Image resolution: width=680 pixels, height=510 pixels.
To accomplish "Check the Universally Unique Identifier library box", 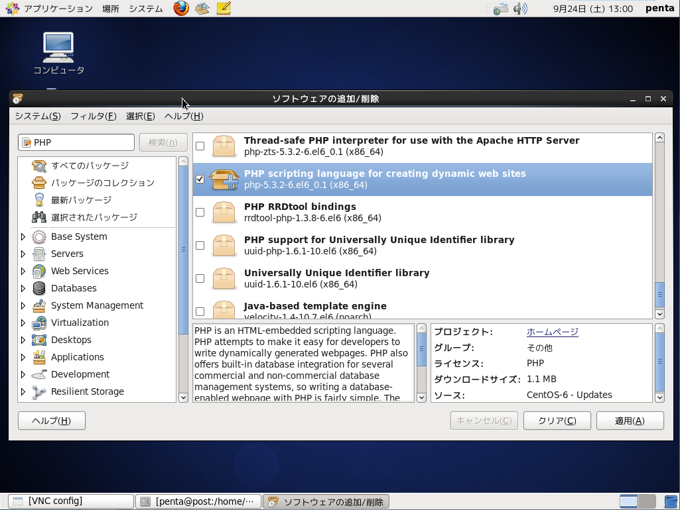I will click(x=200, y=278).
